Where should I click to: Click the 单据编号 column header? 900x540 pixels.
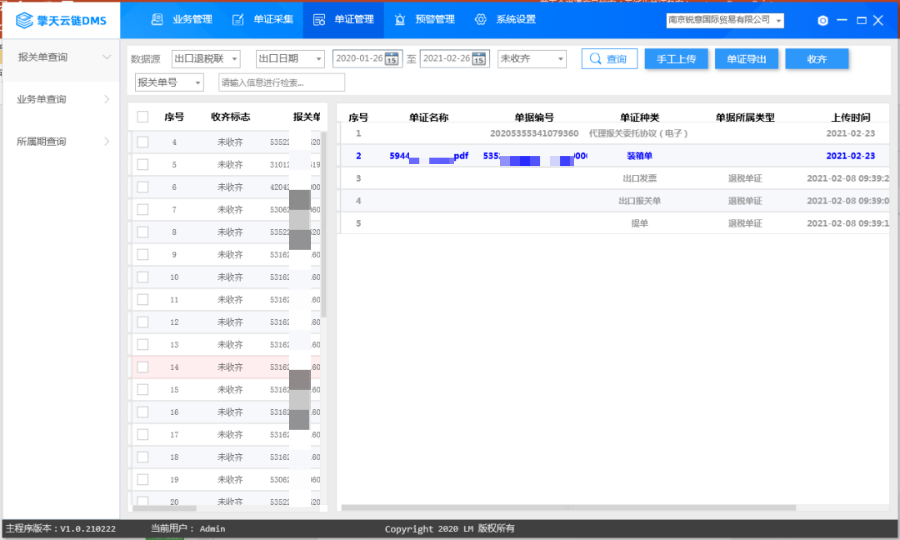(534, 118)
